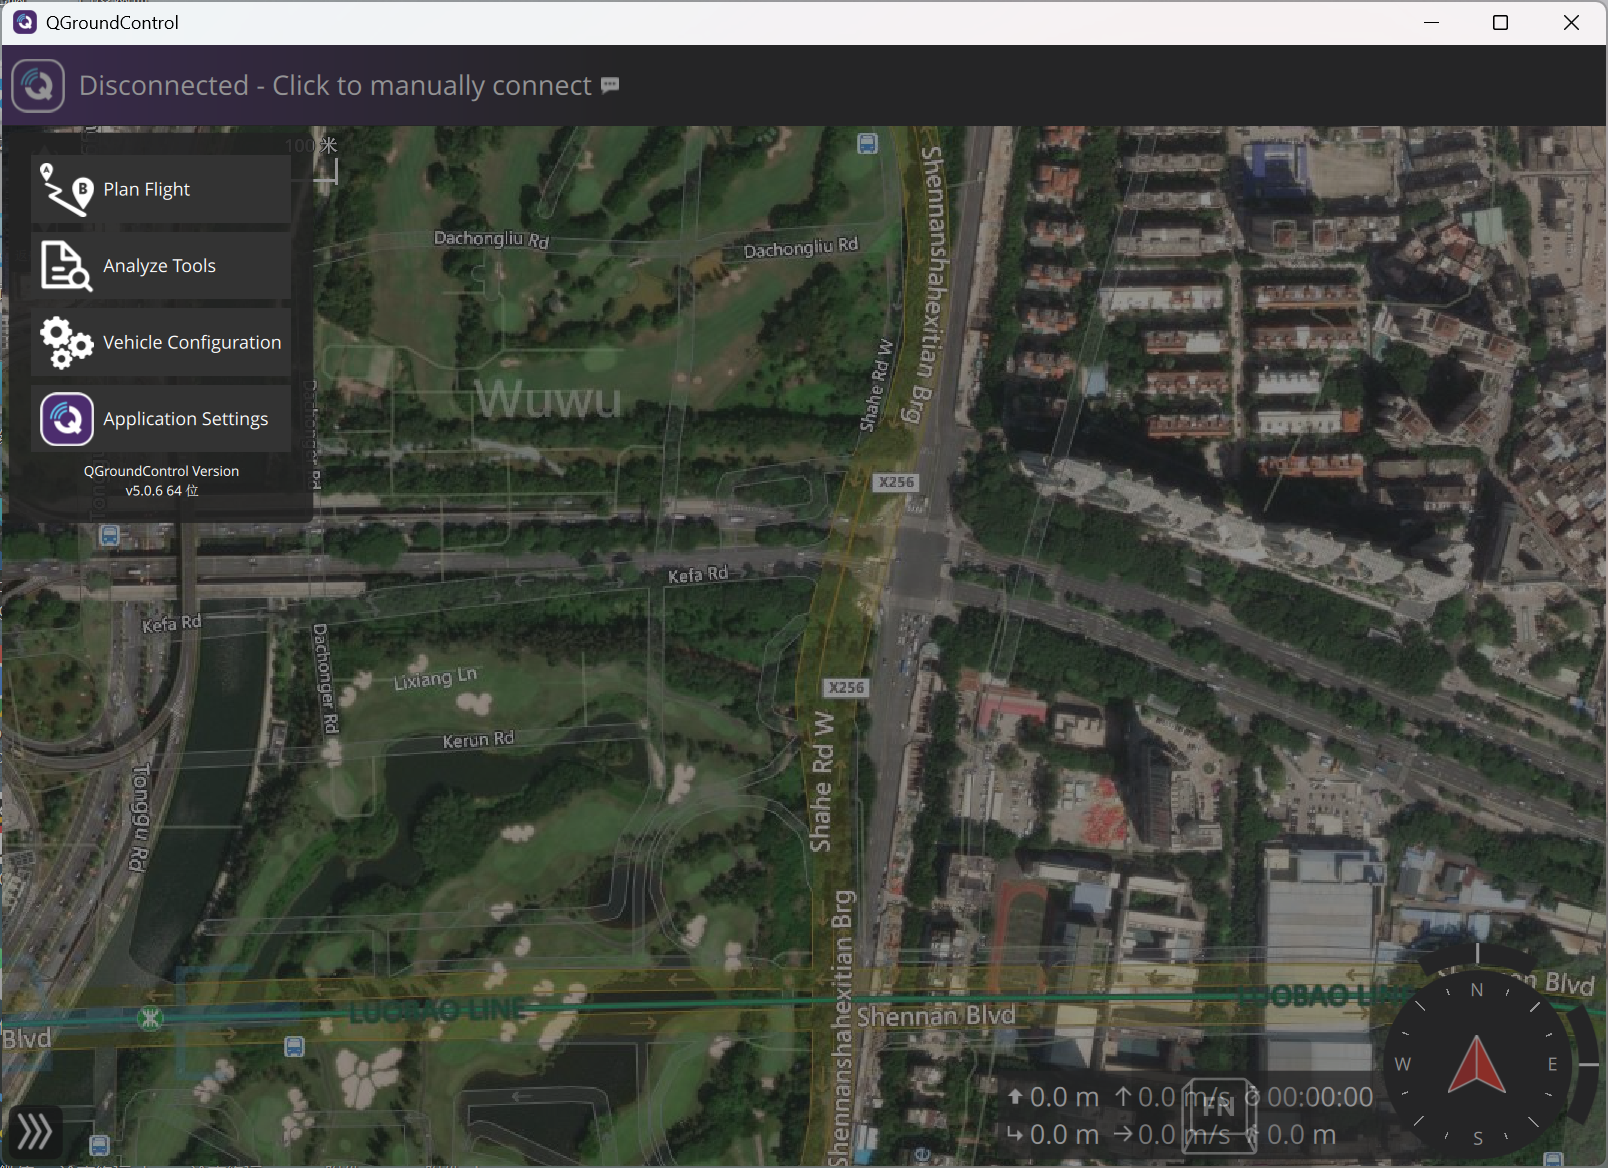Open the Application Settings label

click(x=185, y=419)
